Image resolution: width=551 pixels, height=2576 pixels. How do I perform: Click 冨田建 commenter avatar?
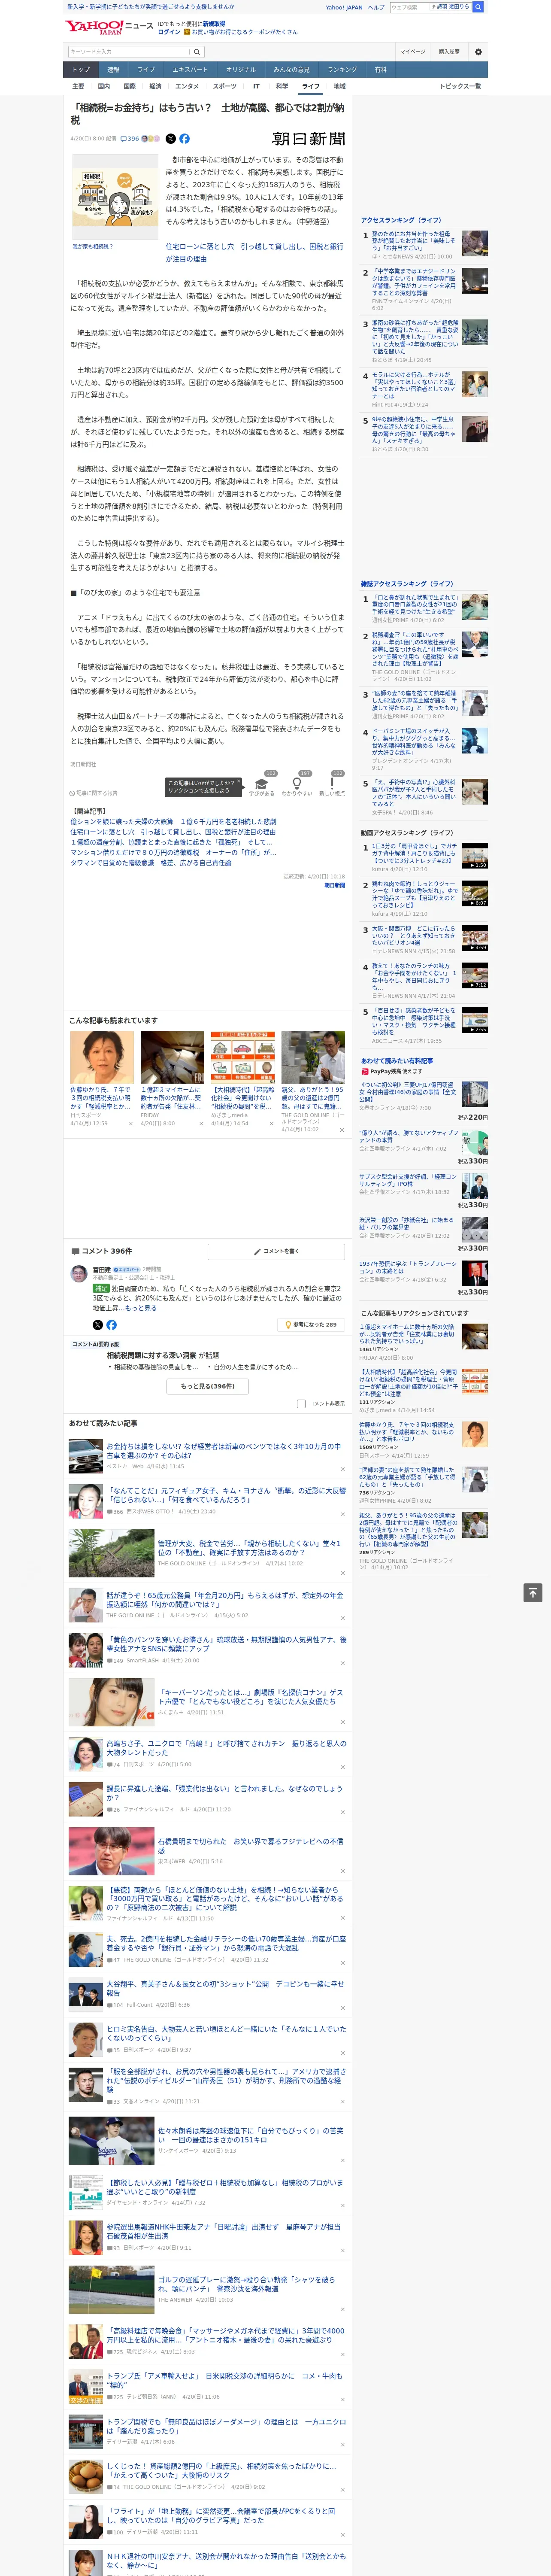tap(78, 1273)
